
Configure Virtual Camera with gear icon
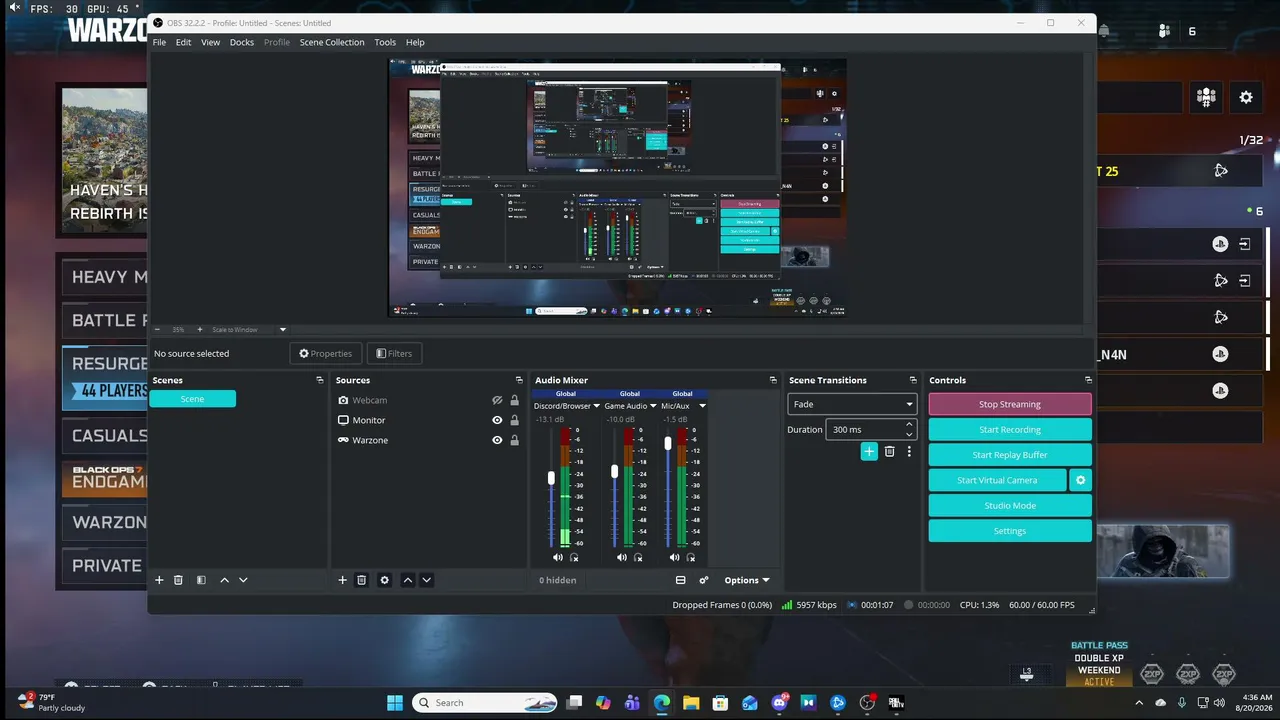(x=1080, y=480)
